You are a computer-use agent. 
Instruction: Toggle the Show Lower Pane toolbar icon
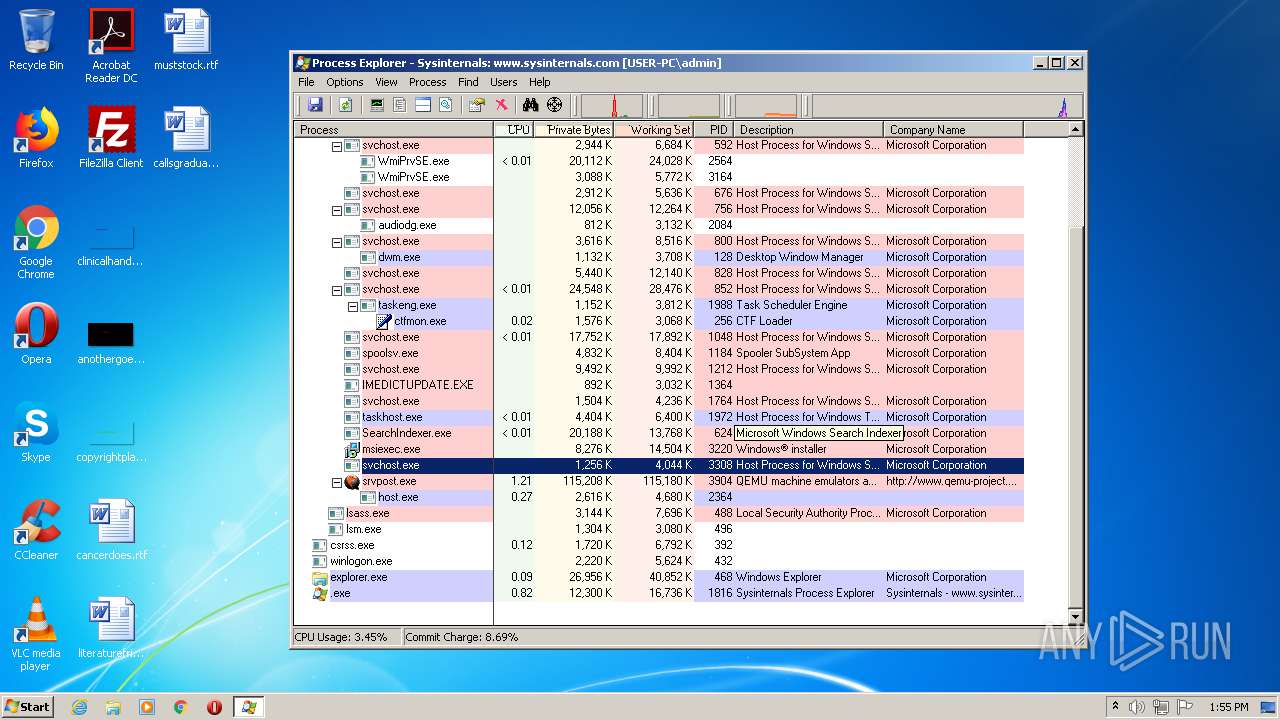[423, 105]
